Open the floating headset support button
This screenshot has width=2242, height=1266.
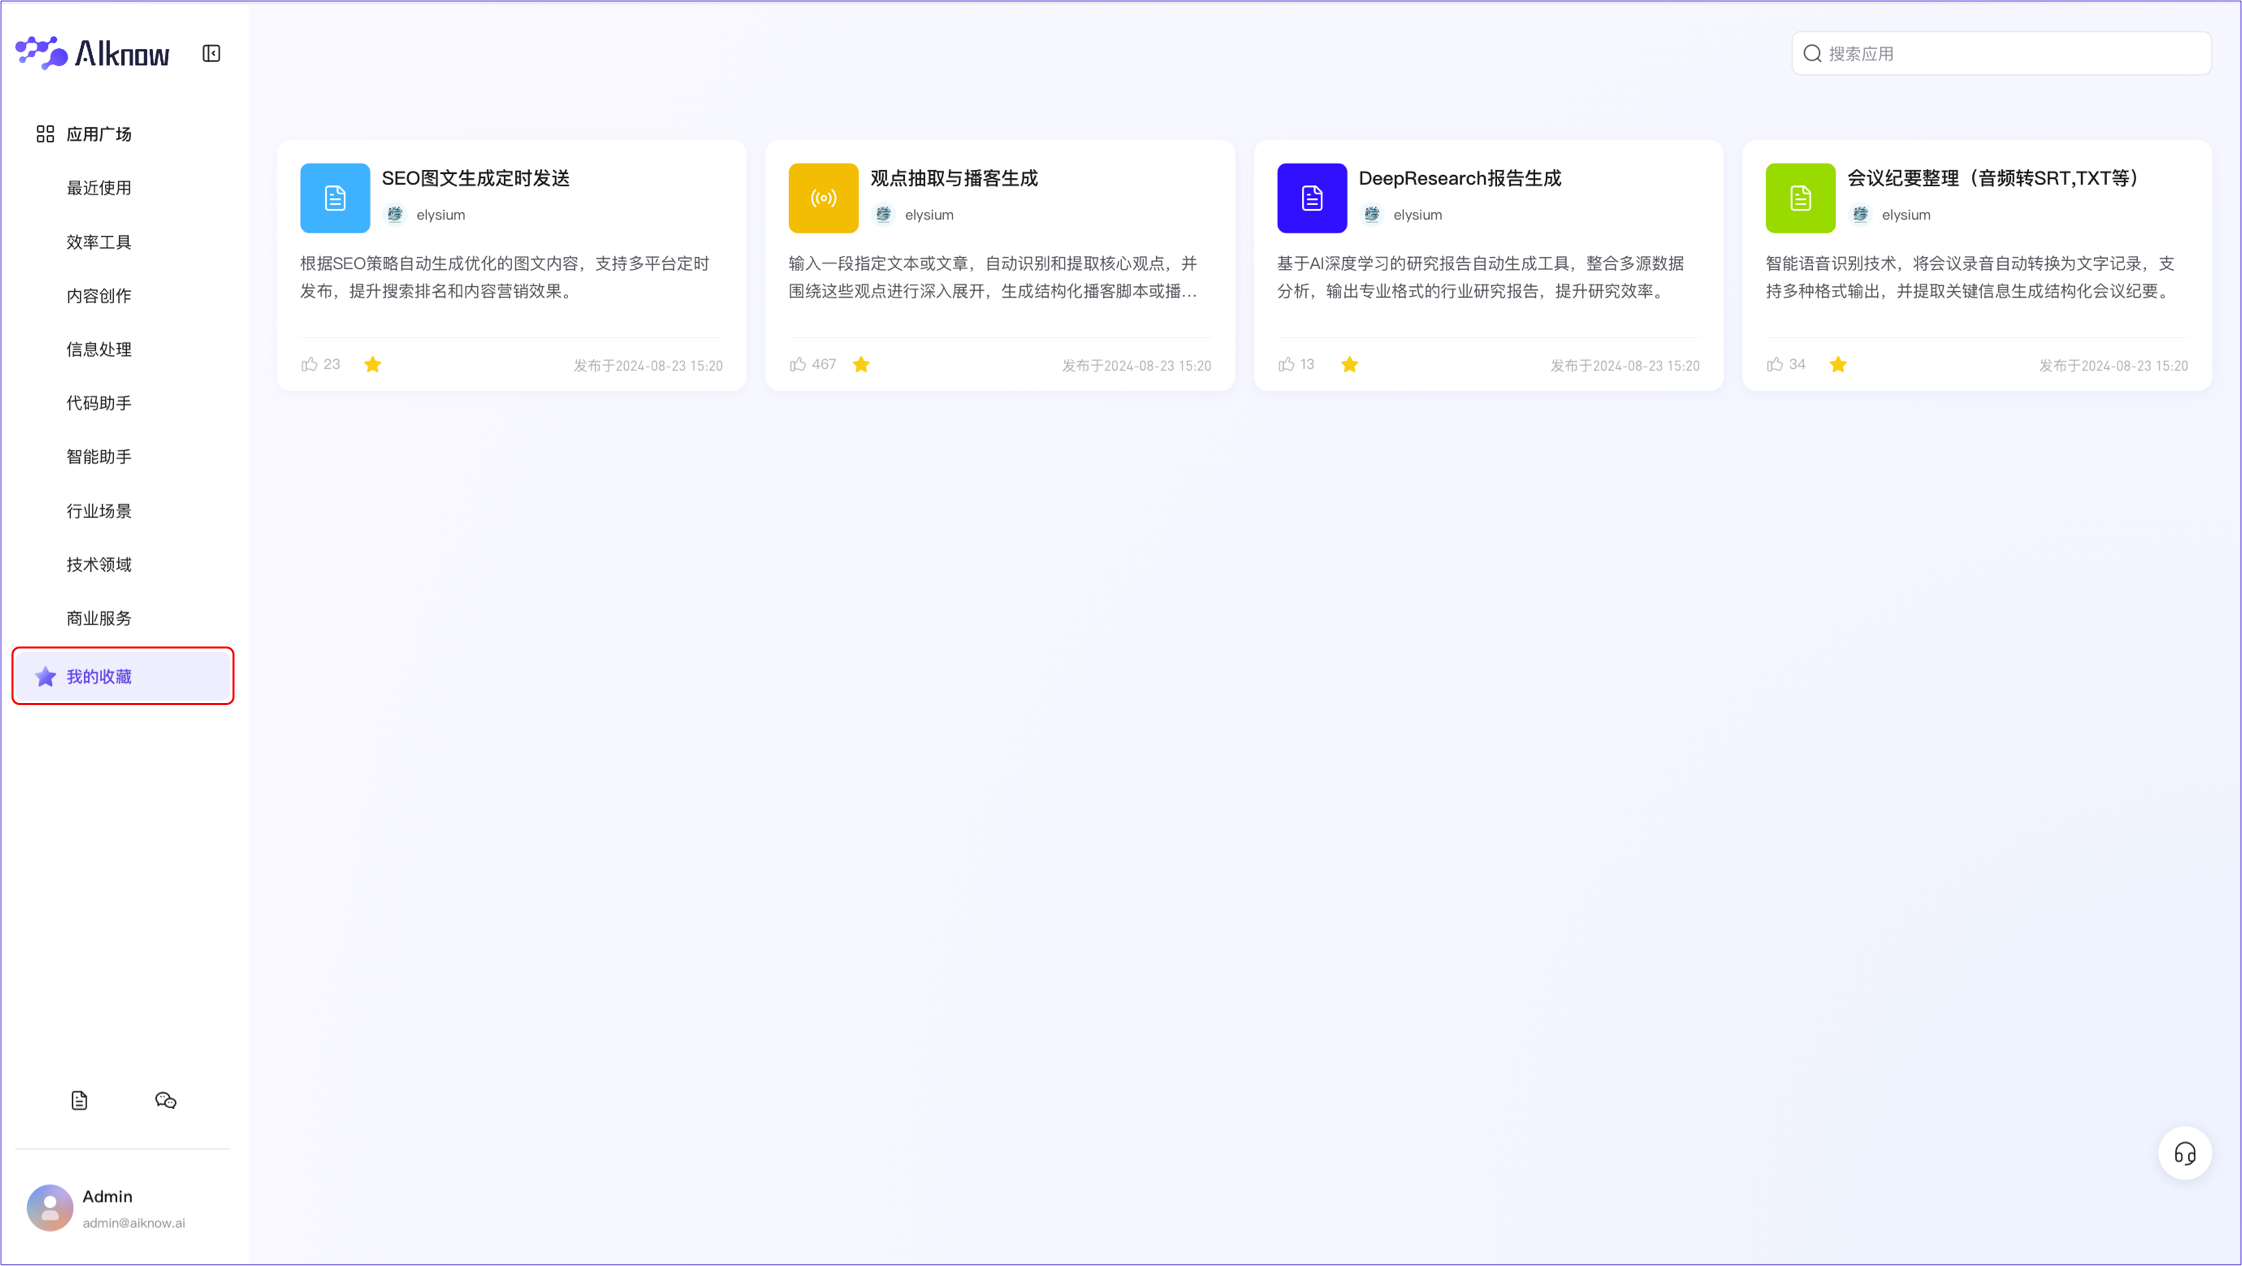pyautogui.click(x=2185, y=1153)
